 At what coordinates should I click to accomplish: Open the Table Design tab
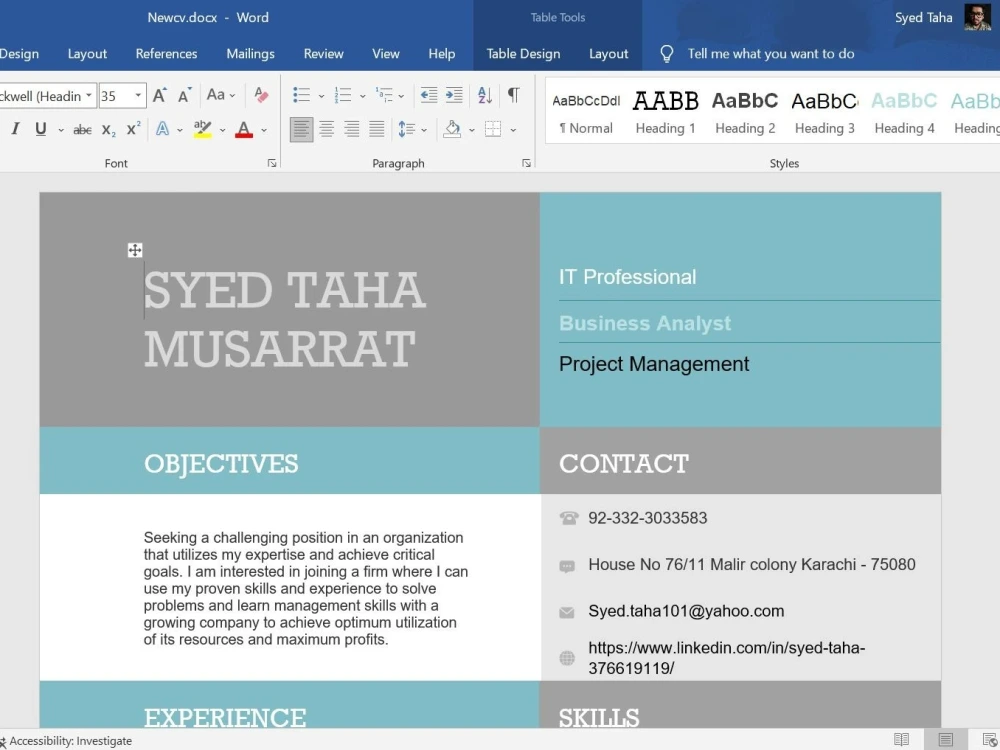(523, 54)
